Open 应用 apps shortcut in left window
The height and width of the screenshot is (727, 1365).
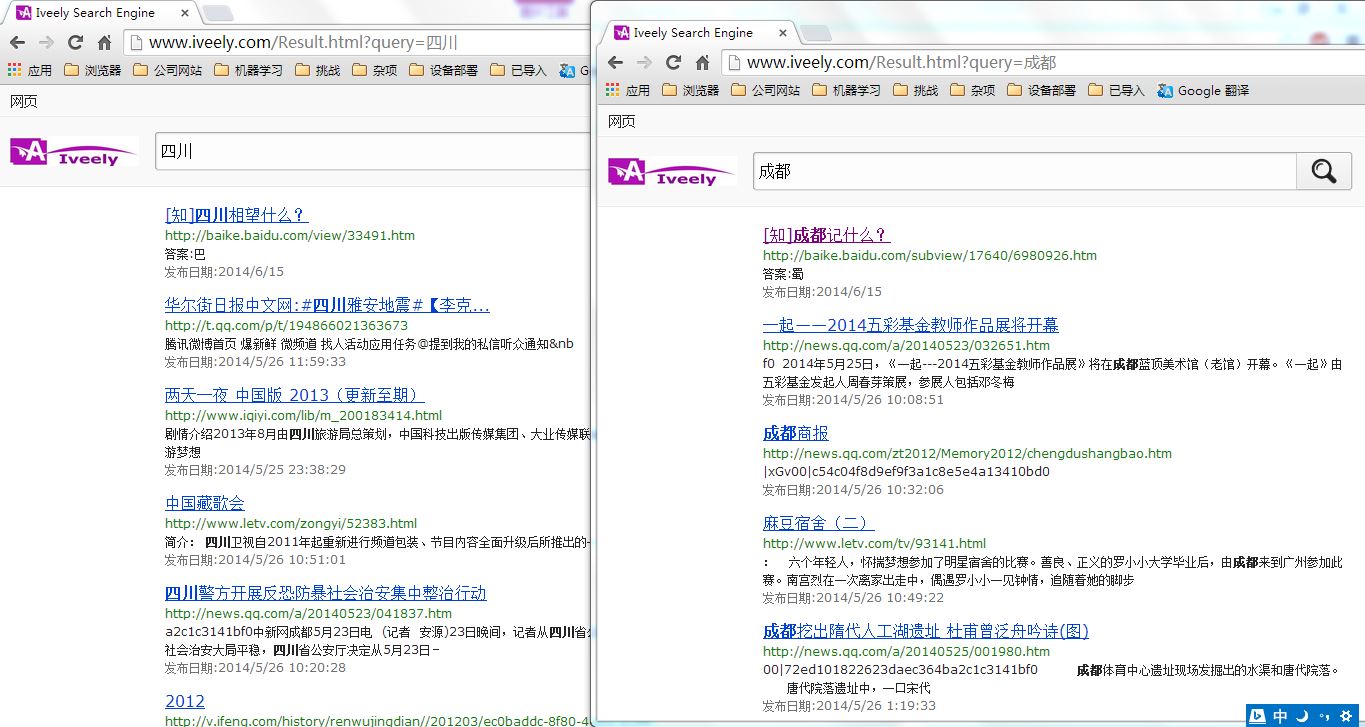[x=30, y=71]
